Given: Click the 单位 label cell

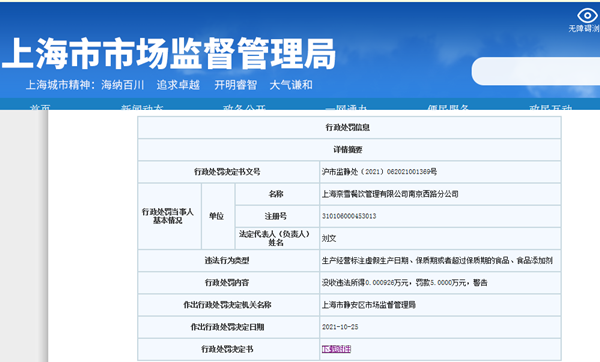Looking at the screenshot, I should click(x=218, y=216).
